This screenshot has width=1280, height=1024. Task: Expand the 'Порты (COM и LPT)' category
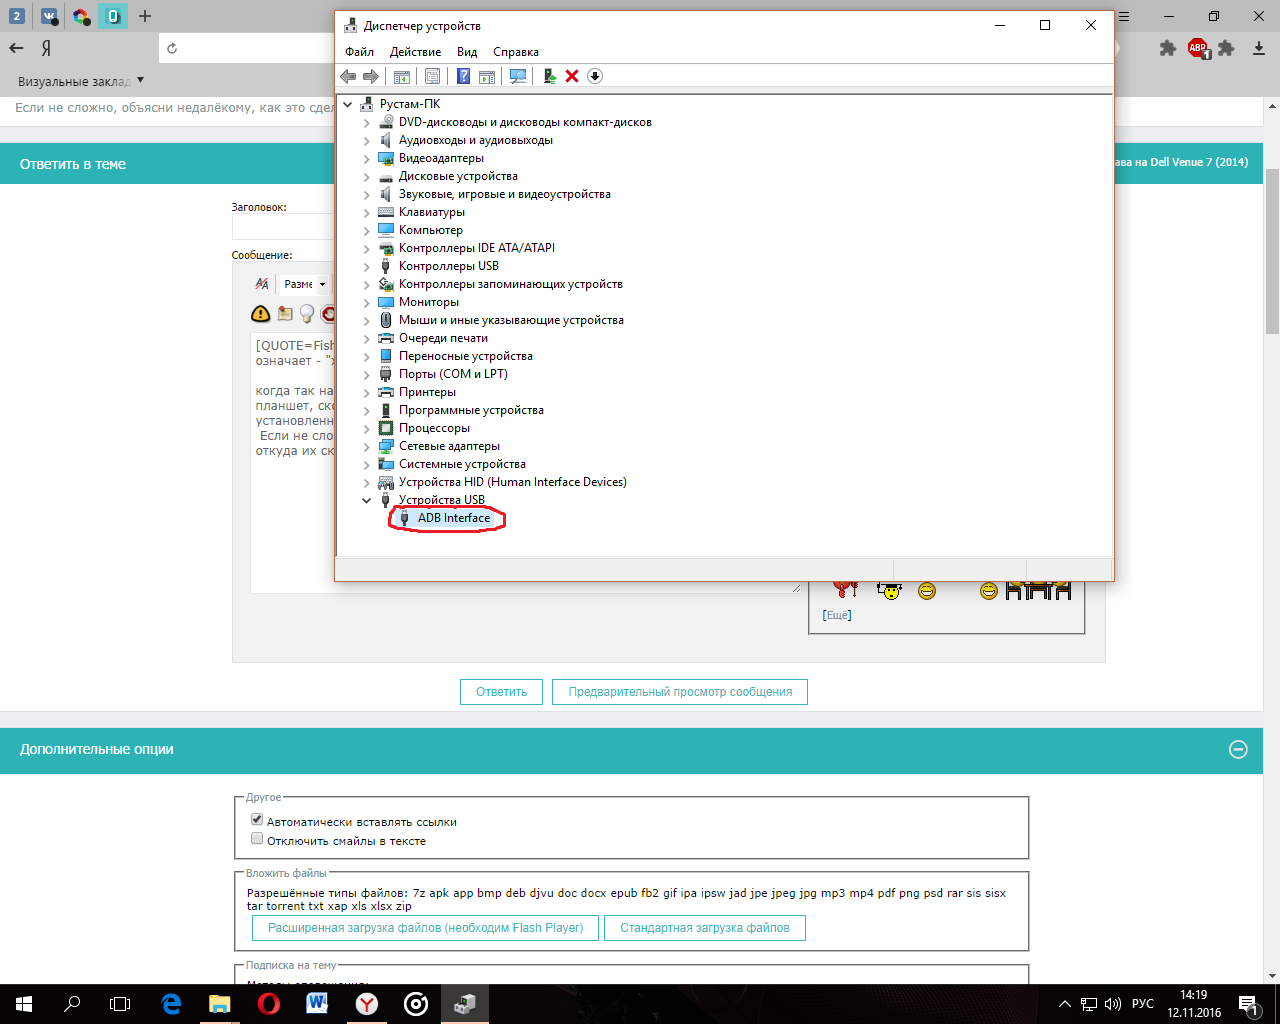(366, 374)
